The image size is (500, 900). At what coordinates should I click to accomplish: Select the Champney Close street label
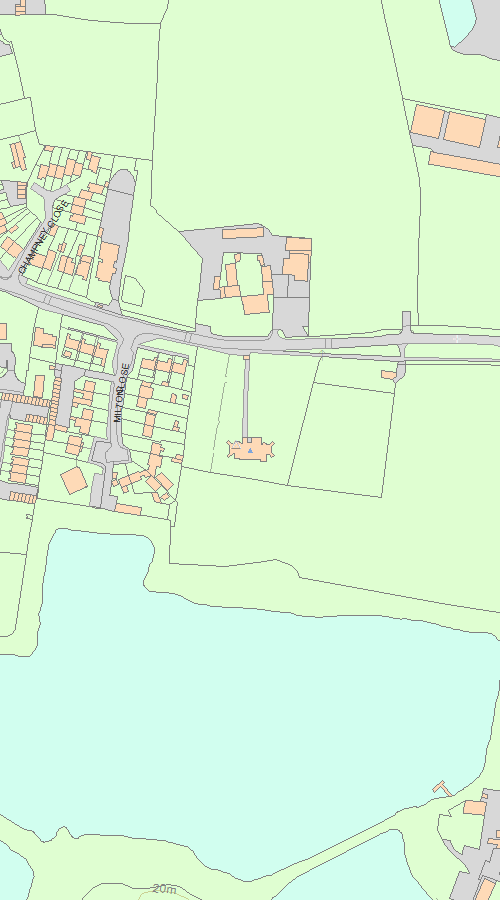coord(44,237)
